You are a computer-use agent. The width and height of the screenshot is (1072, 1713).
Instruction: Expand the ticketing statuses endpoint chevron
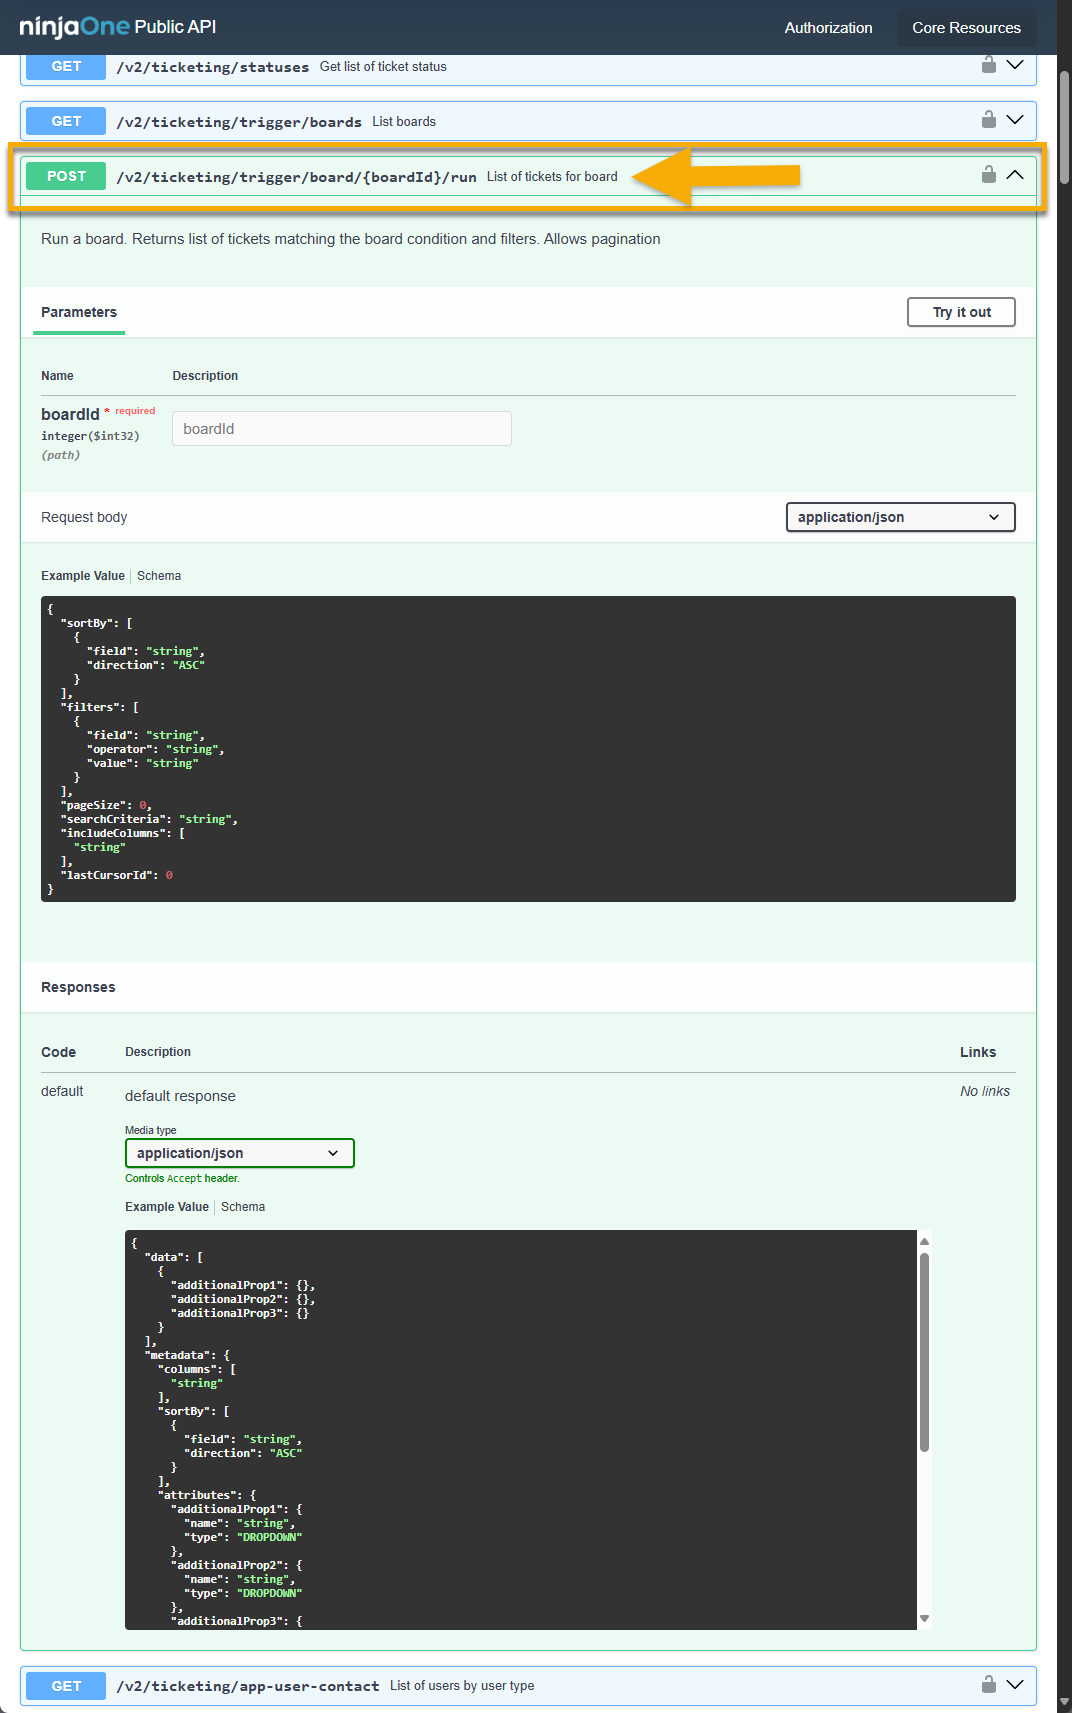[1015, 65]
